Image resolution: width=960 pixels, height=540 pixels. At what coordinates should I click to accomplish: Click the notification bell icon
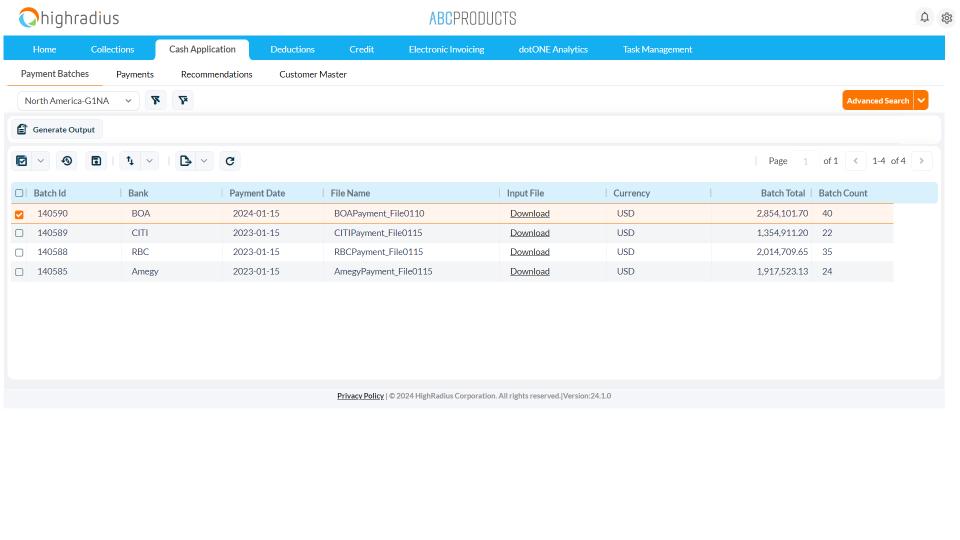tap(924, 17)
